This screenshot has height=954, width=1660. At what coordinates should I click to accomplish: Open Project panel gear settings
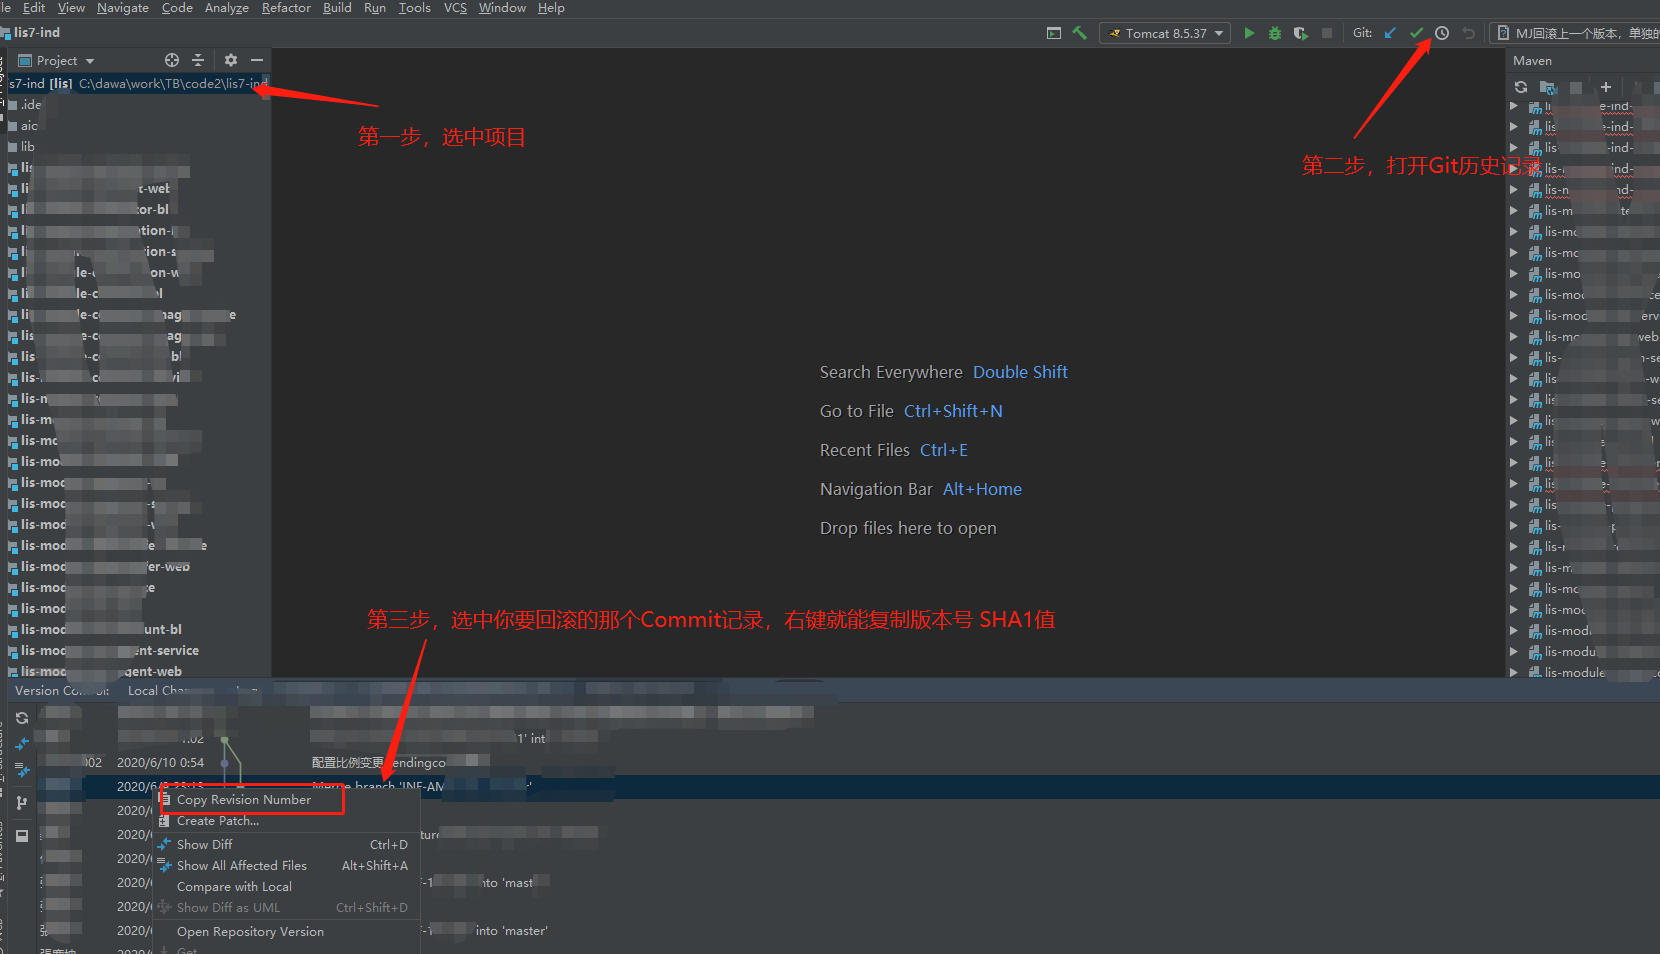pos(231,60)
